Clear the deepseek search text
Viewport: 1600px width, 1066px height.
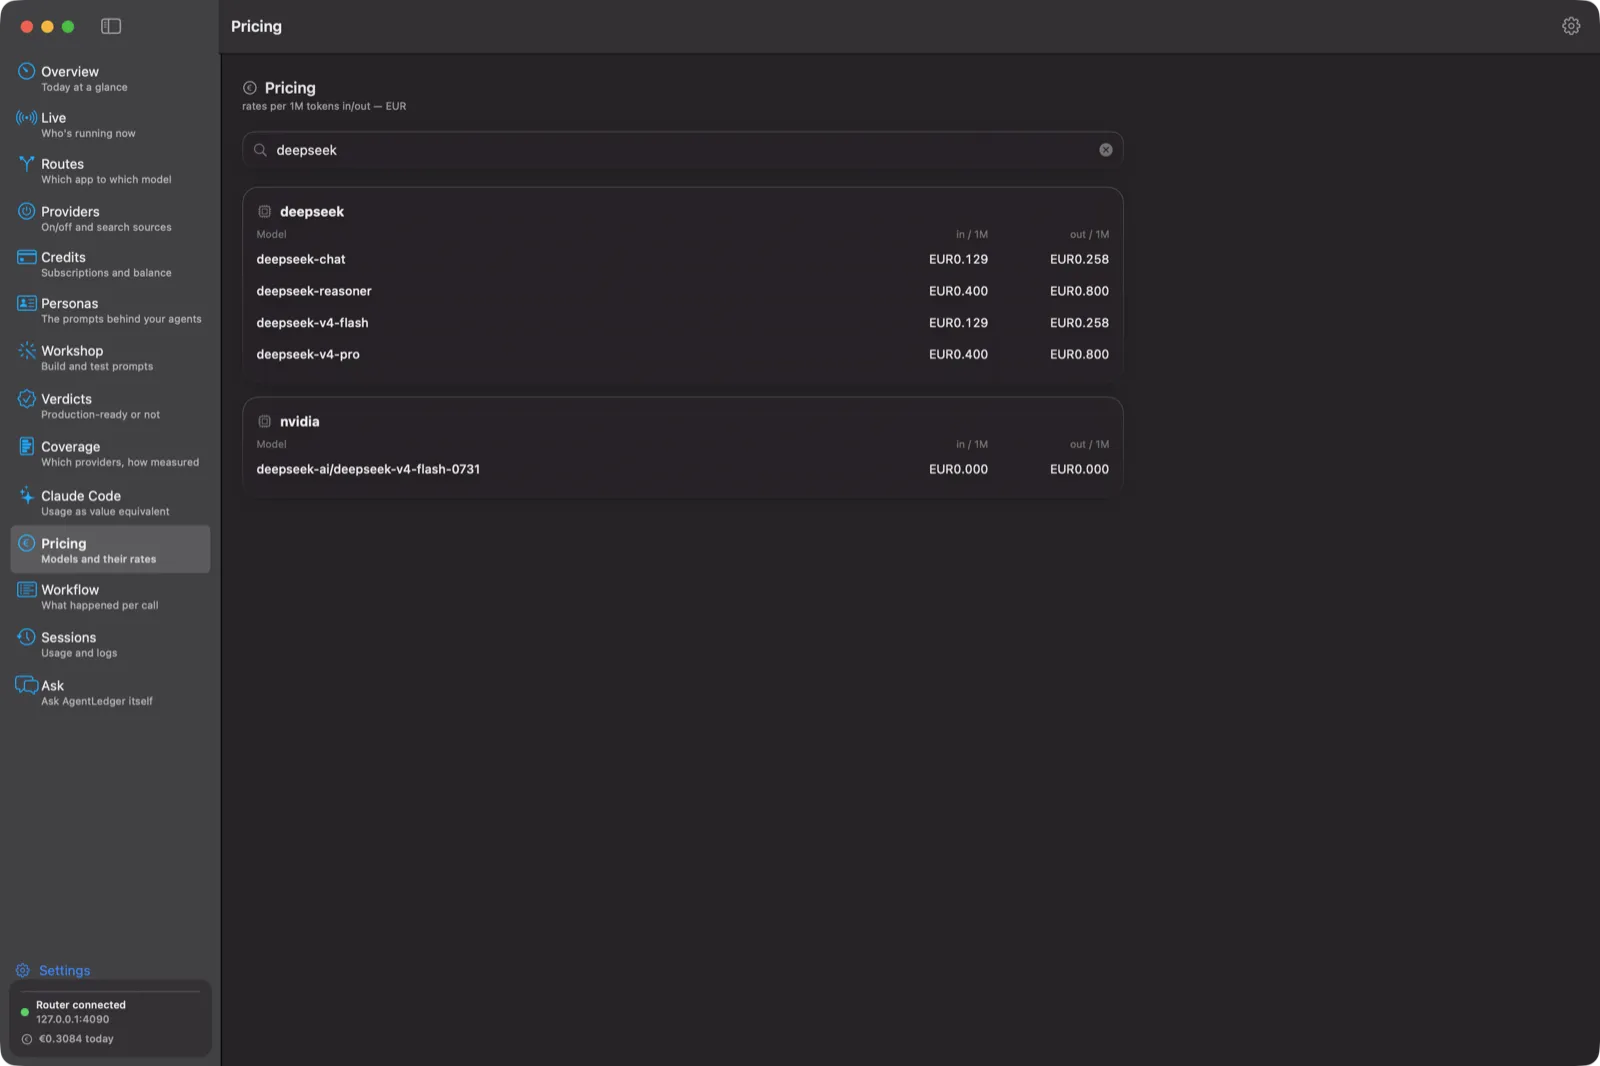point(1106,150)
